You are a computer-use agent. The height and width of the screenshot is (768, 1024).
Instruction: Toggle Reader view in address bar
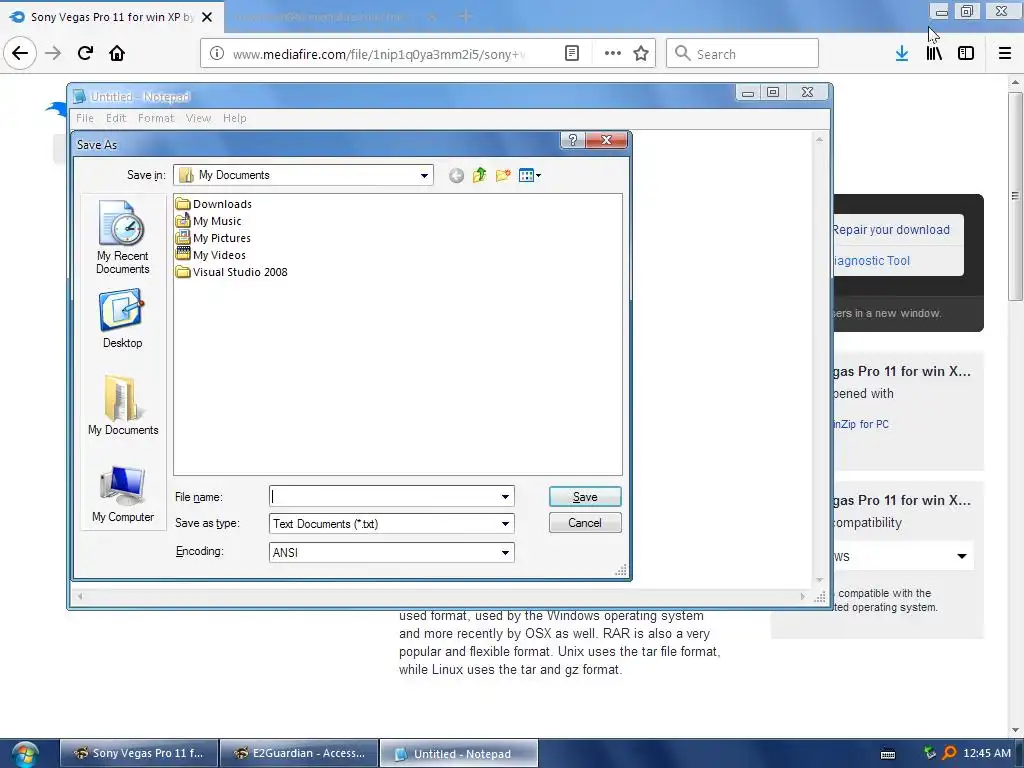click(x=571, y=54)
